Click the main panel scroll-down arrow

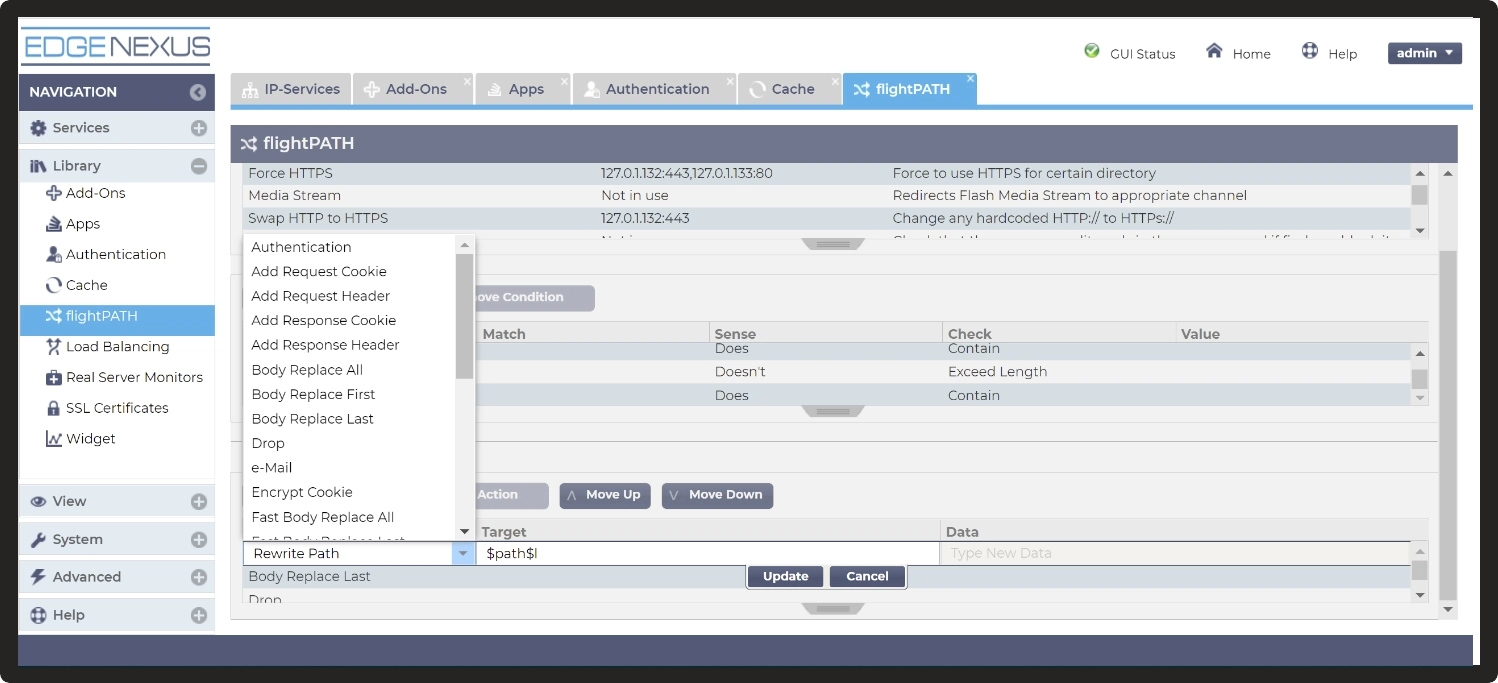pyautogui.click(x=1447, y=609)
